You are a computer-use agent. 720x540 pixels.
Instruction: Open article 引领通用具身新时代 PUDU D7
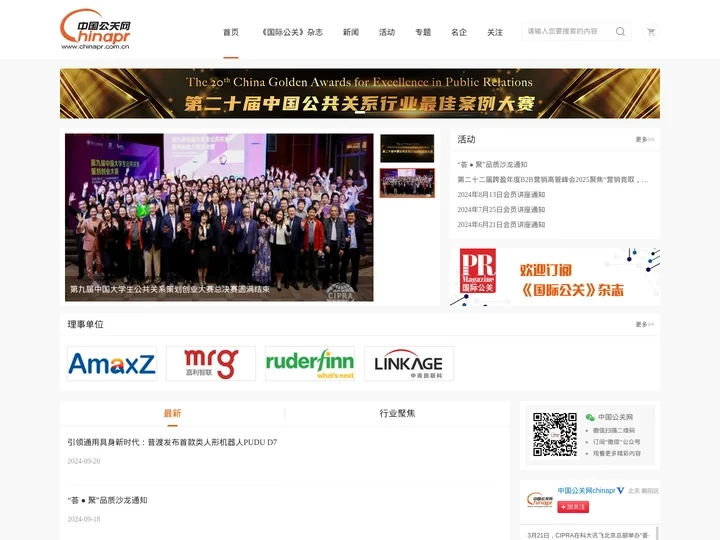pyautogui.click(x=172, y=442)
